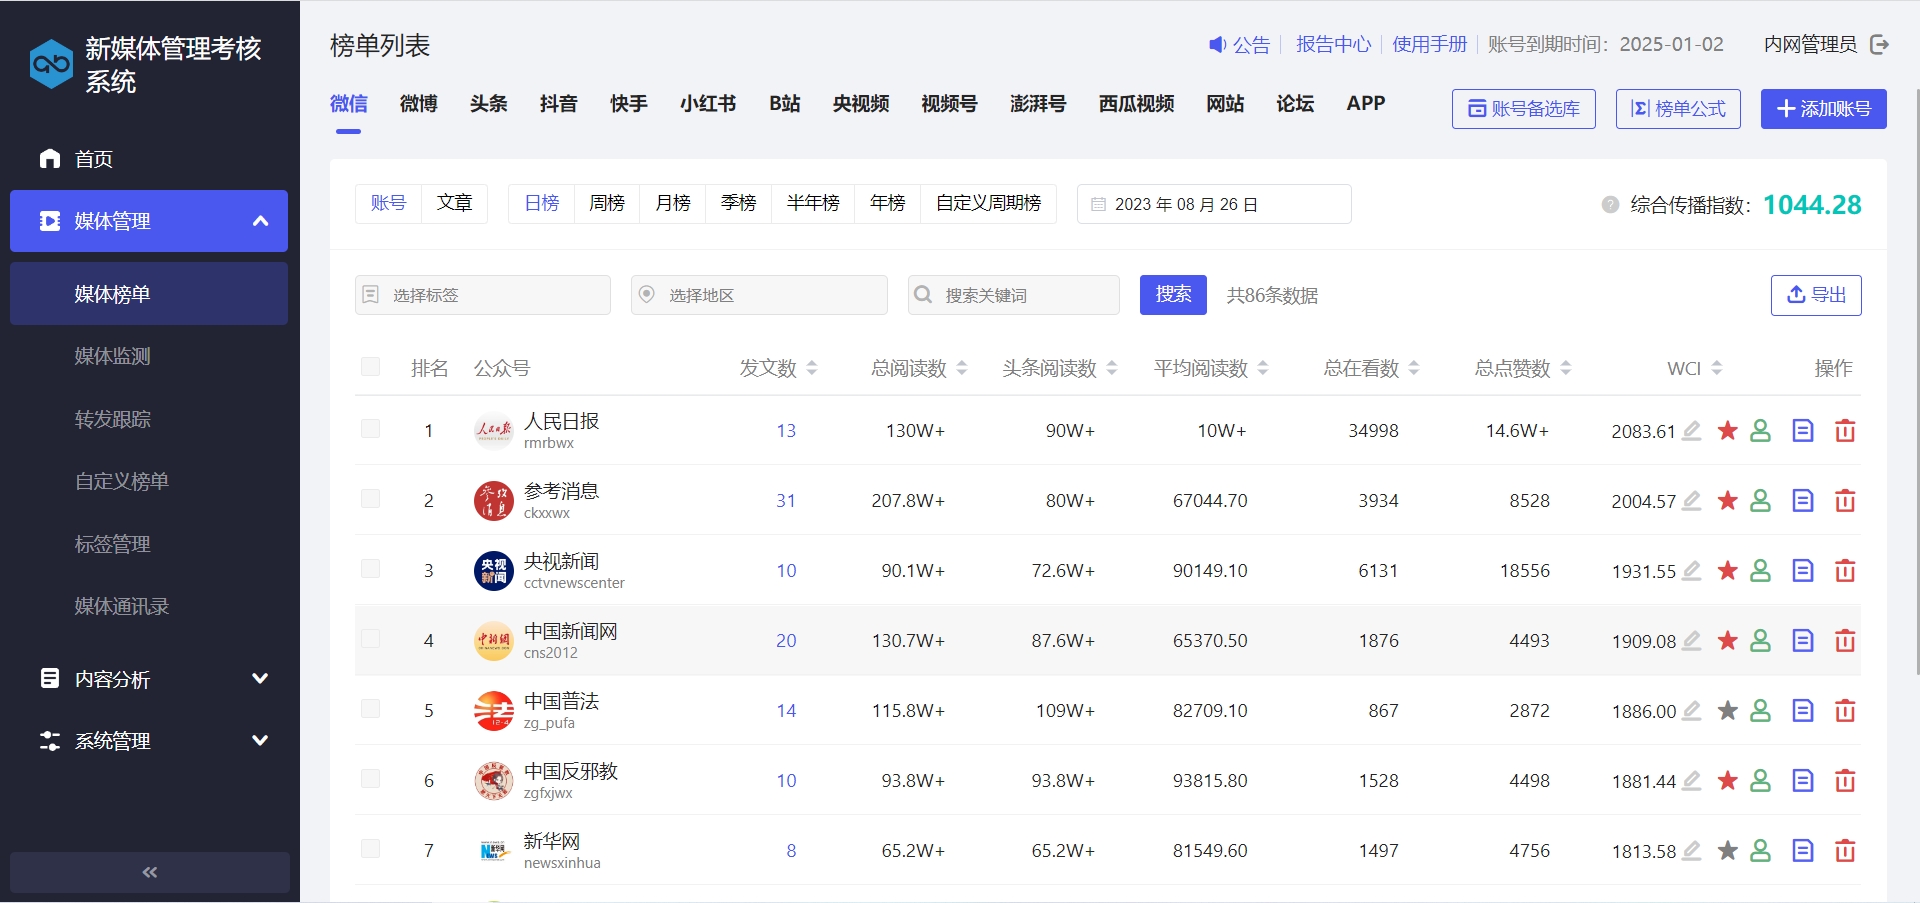Check the checkbox for 参考消息 row

[371, 499]
